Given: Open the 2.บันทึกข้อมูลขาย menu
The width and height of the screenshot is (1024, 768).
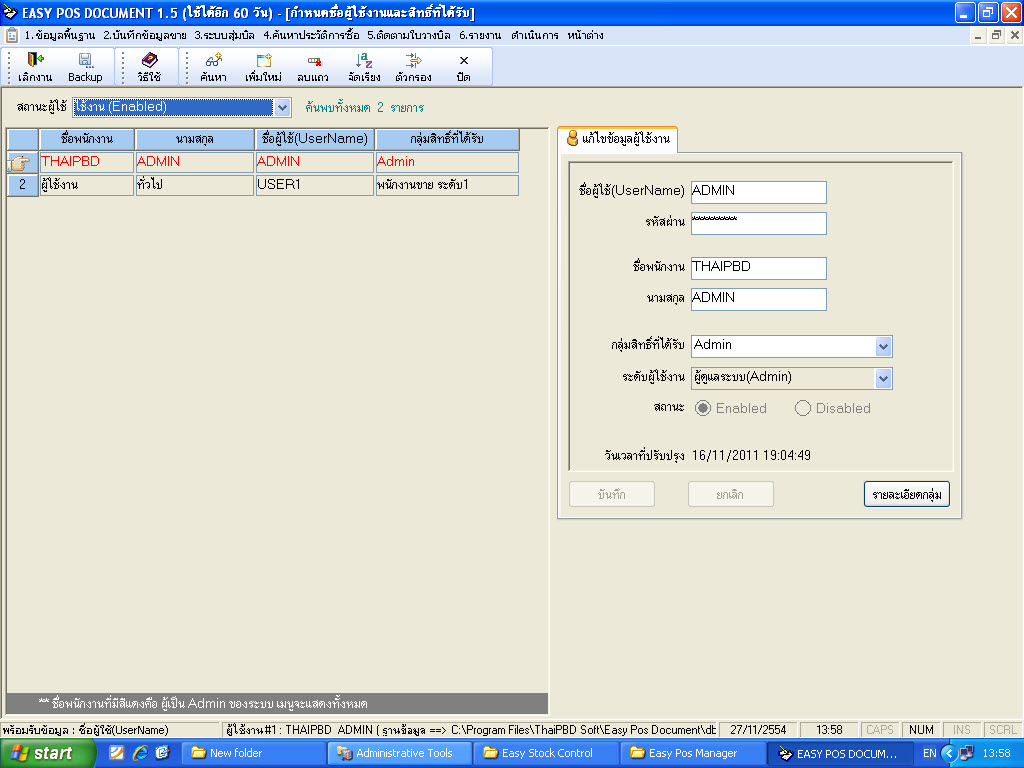Looking at the screenshot, I should (144, 35).
